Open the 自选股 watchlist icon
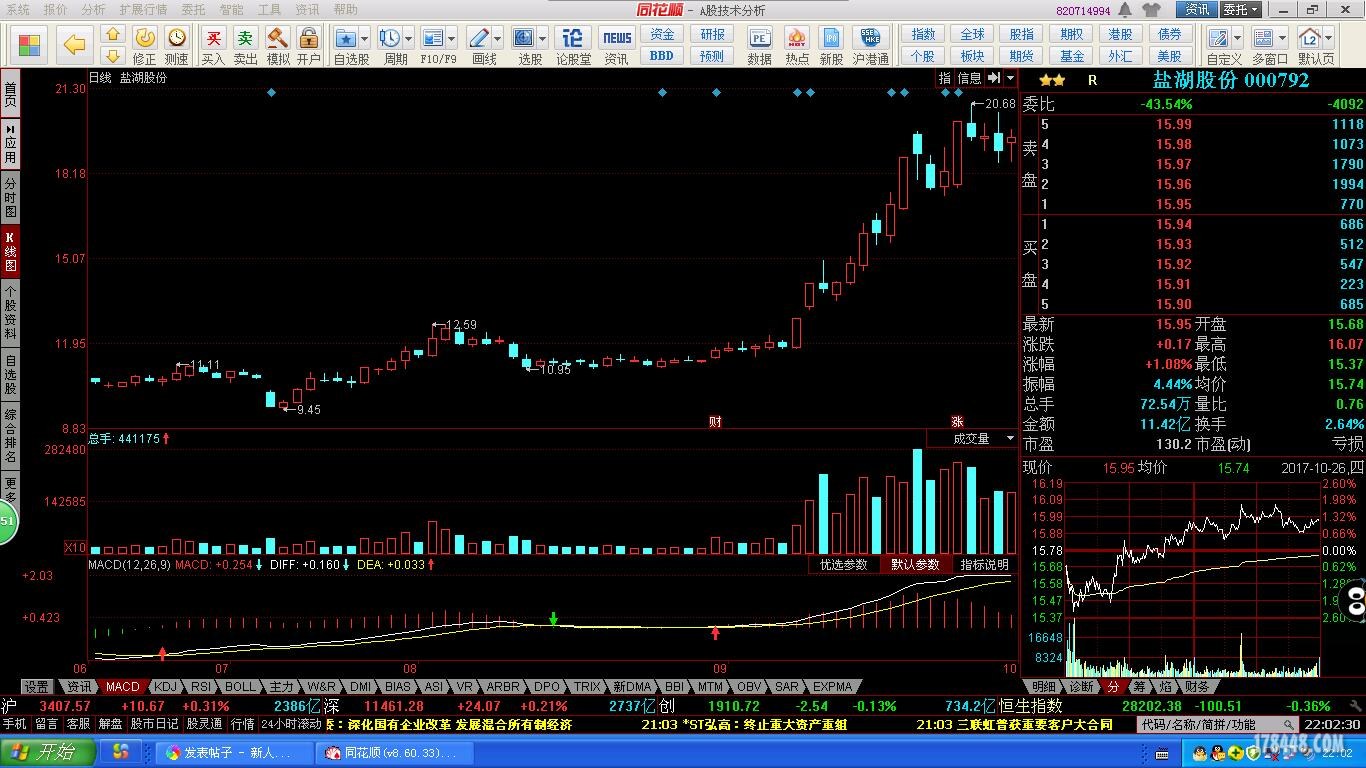1366x768 pixels. tap(346, 38)
